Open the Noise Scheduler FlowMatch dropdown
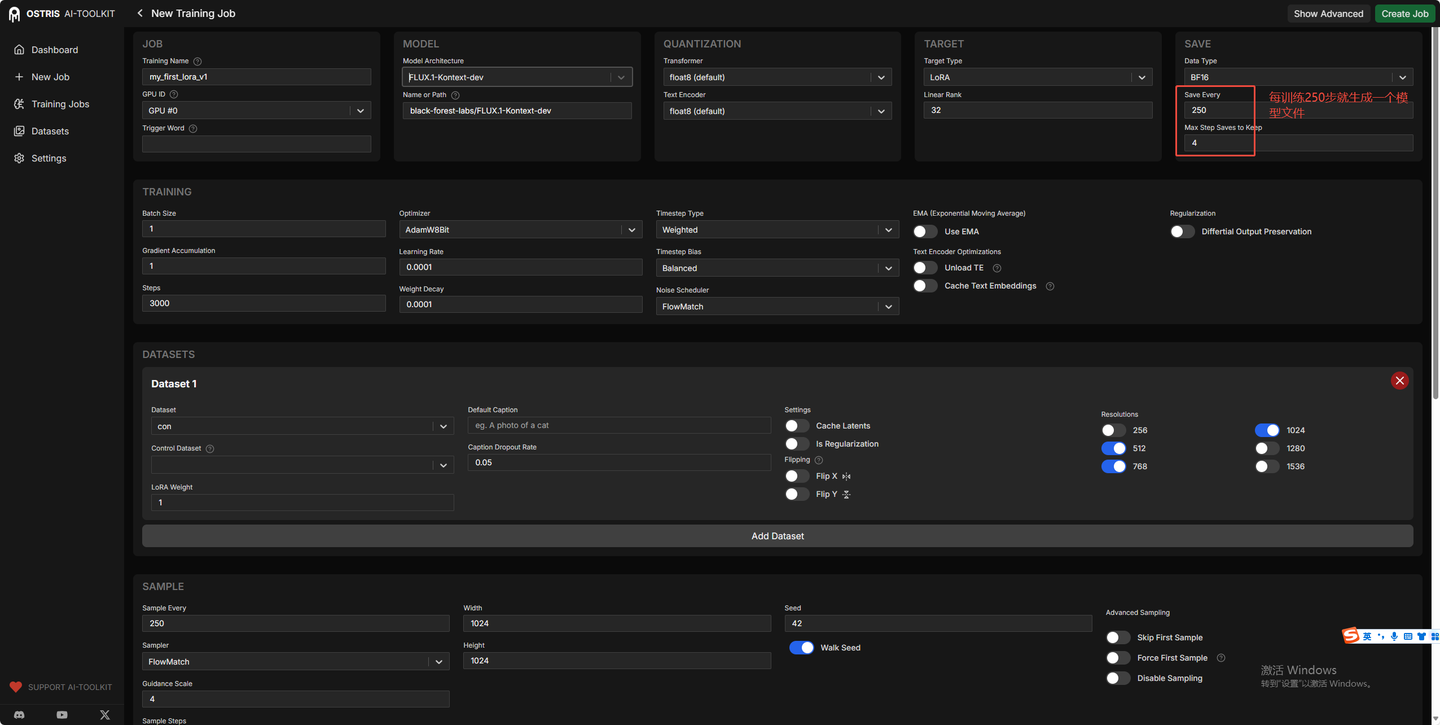The height and width of the screenshot is (725, 1440). [777, 307]
